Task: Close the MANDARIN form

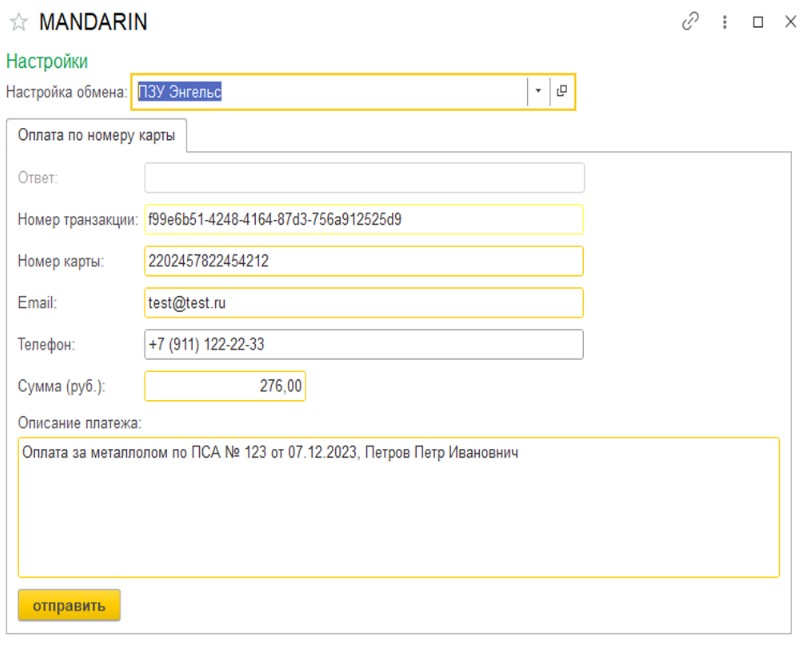Action: [x=791, y=22]
